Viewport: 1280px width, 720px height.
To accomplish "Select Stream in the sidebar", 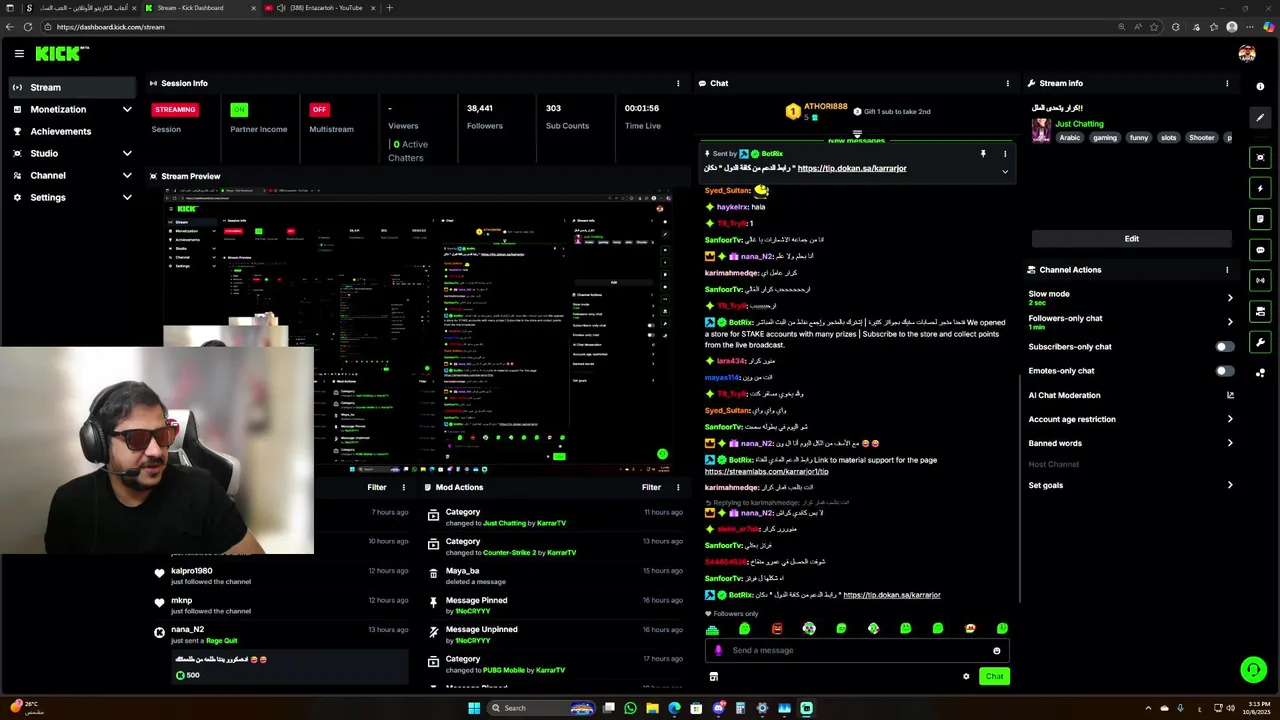I will coord(72,87).
